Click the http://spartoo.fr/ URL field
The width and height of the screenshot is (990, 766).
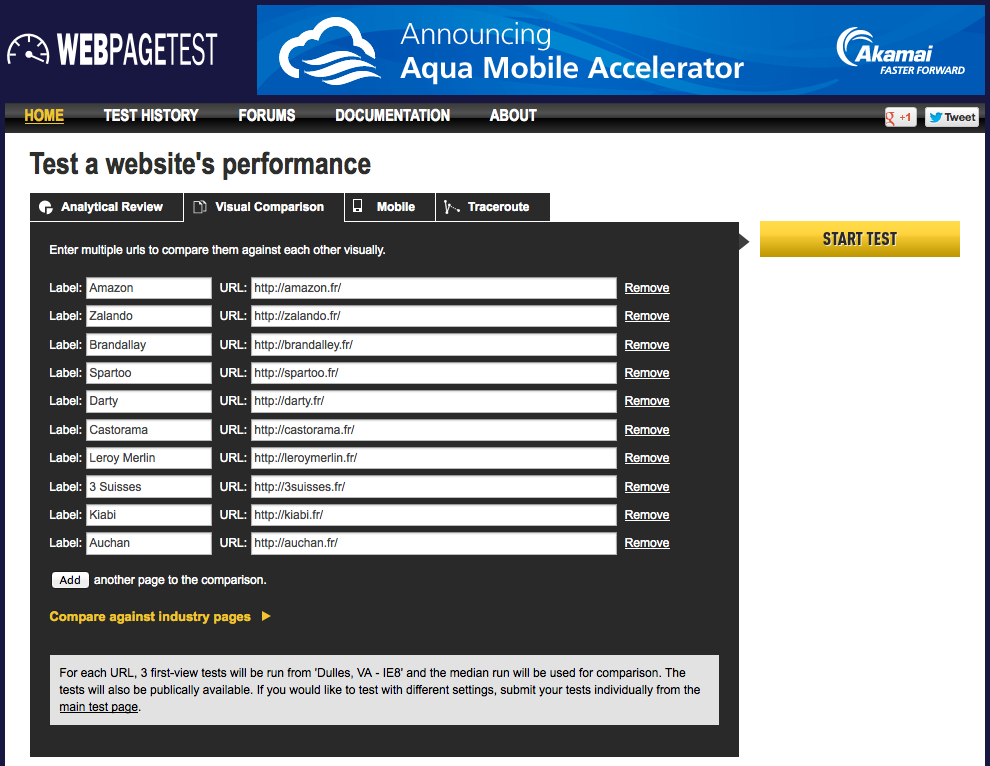click(x=434, y=373)
